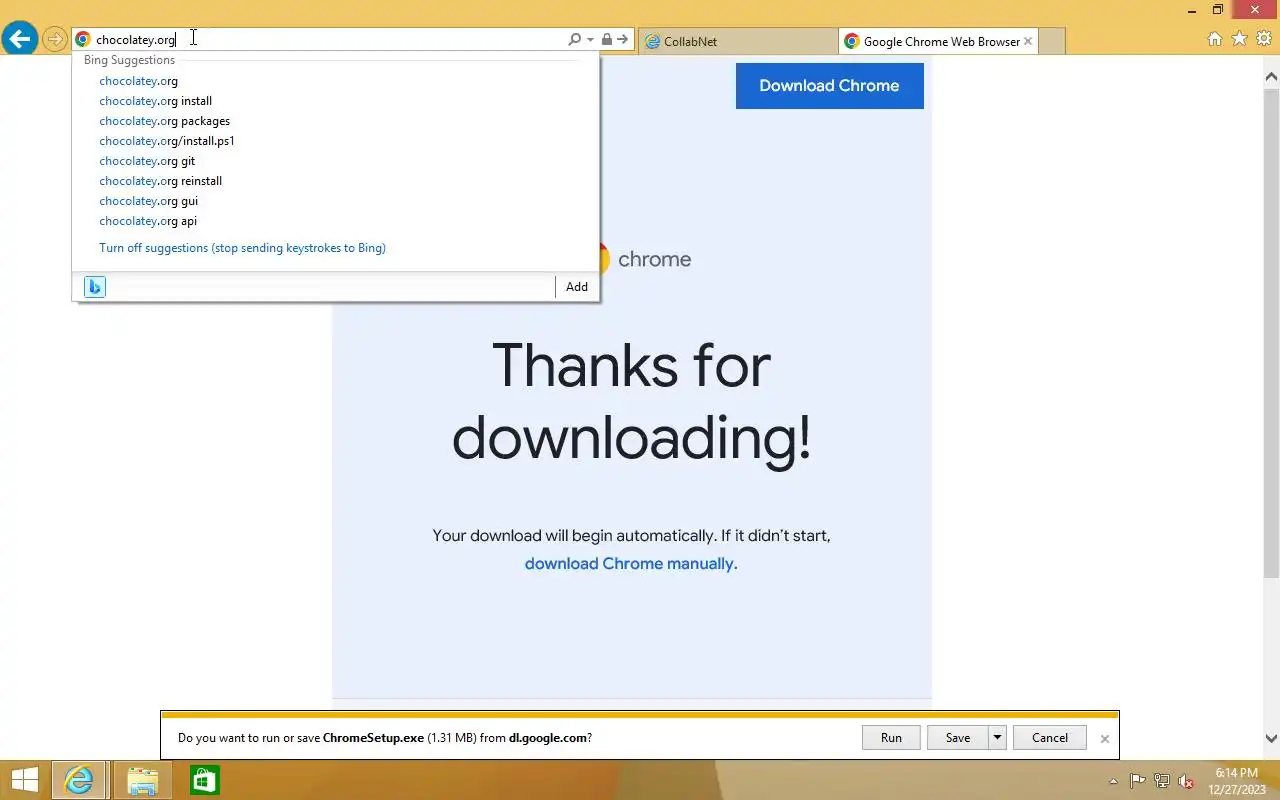Viewport: 1280px width, 800px height.
Task: Open the Windows Start button
Action: [24, 780]
